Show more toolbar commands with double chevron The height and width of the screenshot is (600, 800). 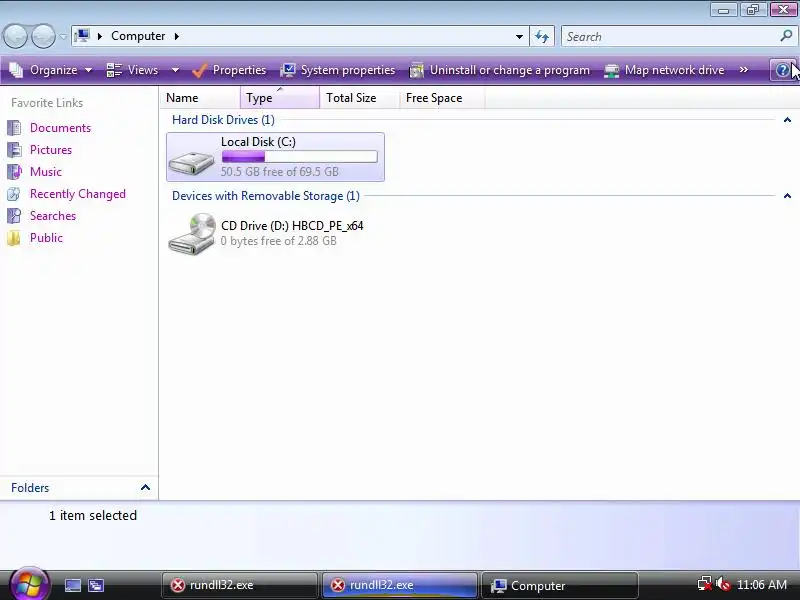point(744,70)
